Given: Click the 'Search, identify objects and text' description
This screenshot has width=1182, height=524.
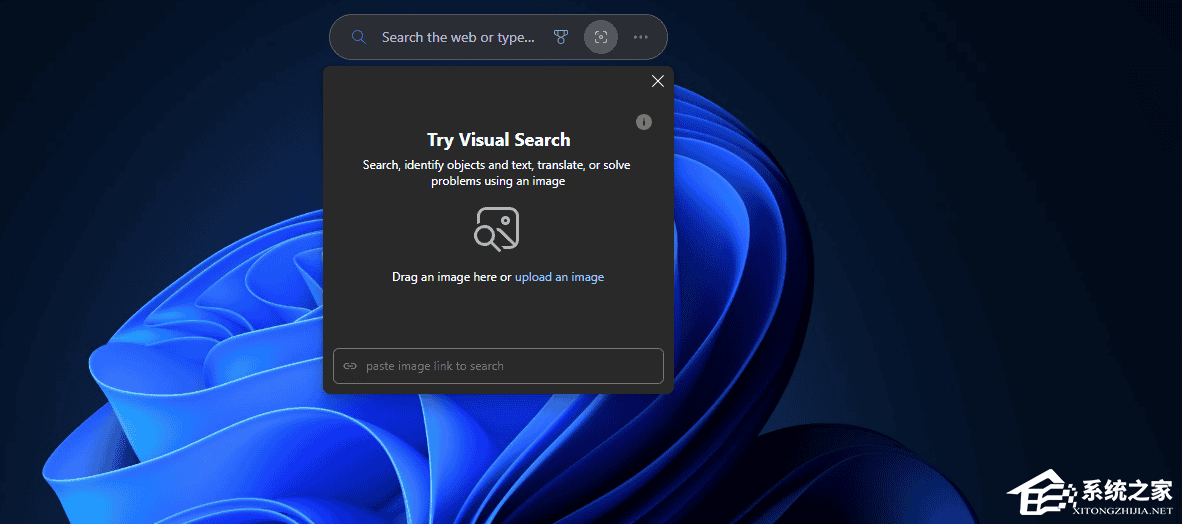Looking at the screenshot, I should [x=497, y=173].
